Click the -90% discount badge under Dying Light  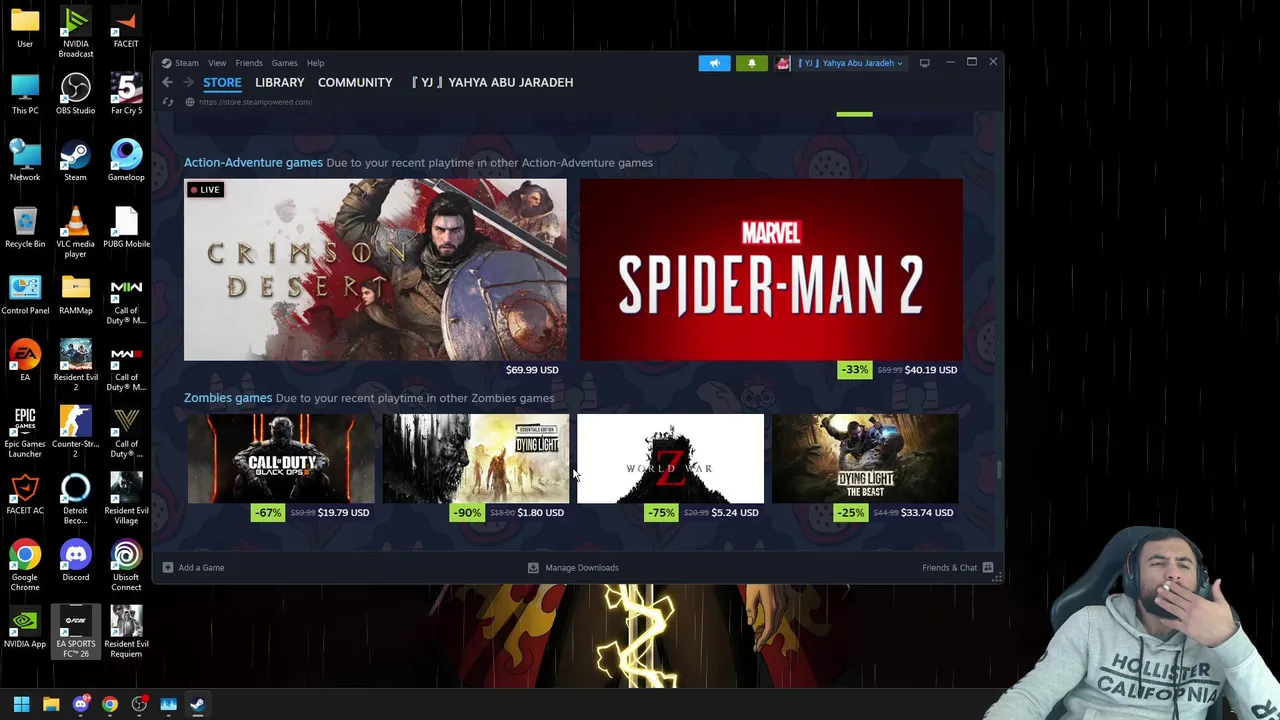pos(467,513)
